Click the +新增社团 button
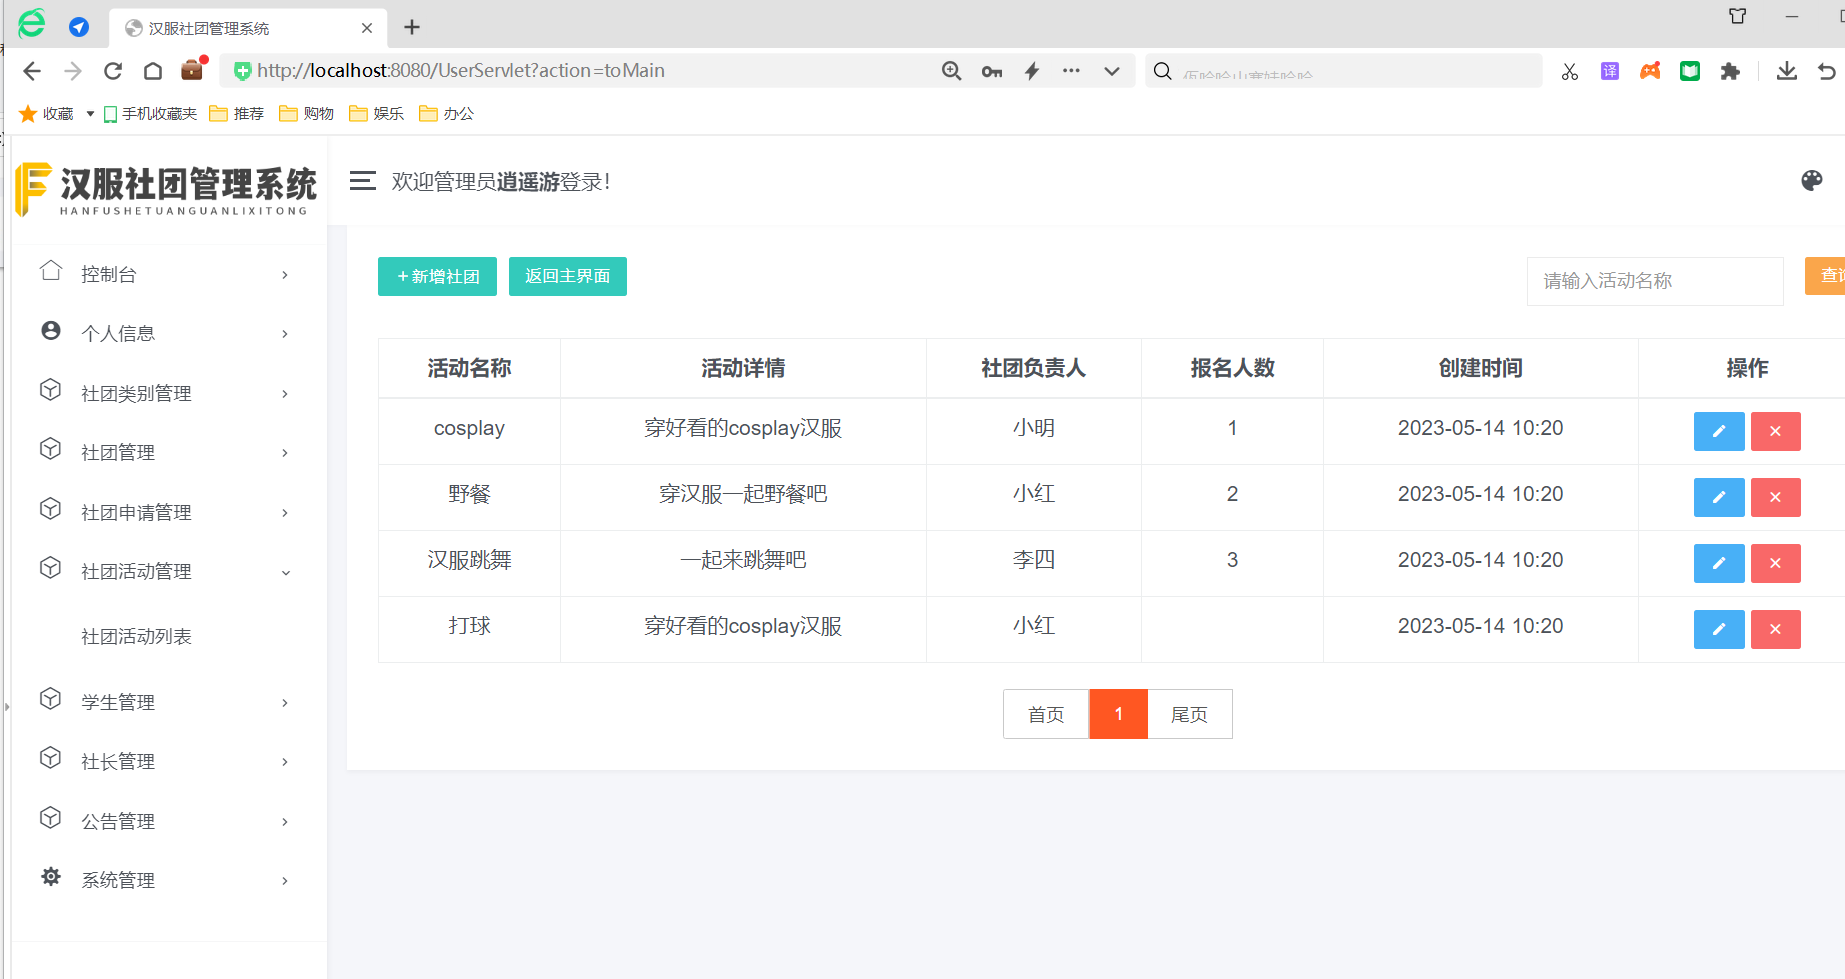The image size is (1845, 979). pyautogui.click(x=437, y=276)
